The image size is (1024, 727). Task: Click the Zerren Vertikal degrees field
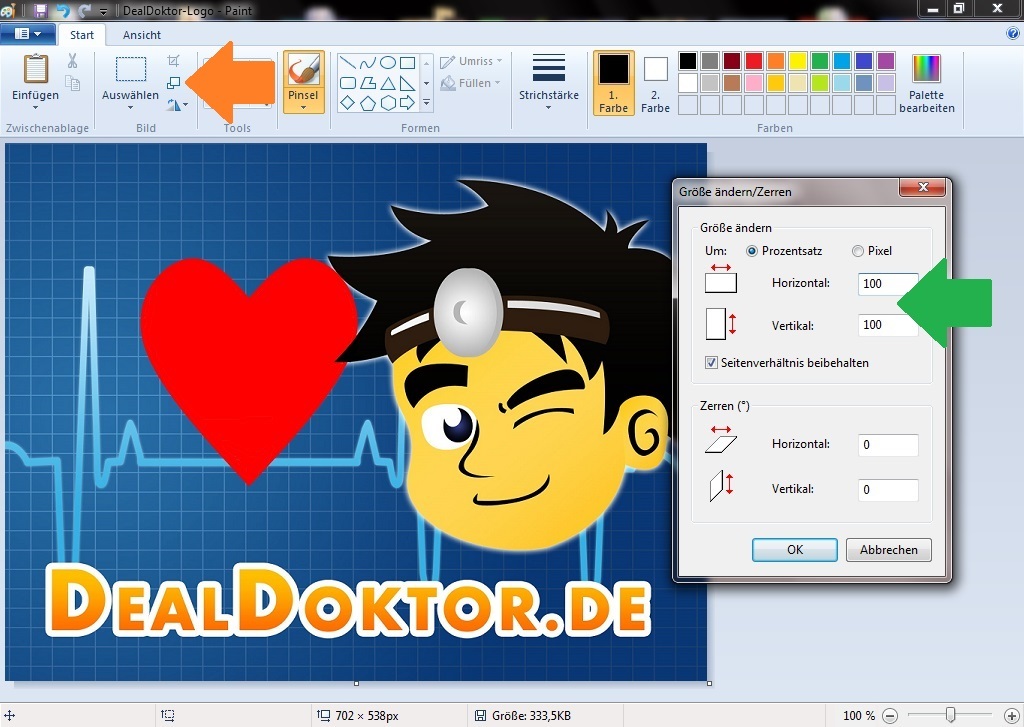coord(888,490)
